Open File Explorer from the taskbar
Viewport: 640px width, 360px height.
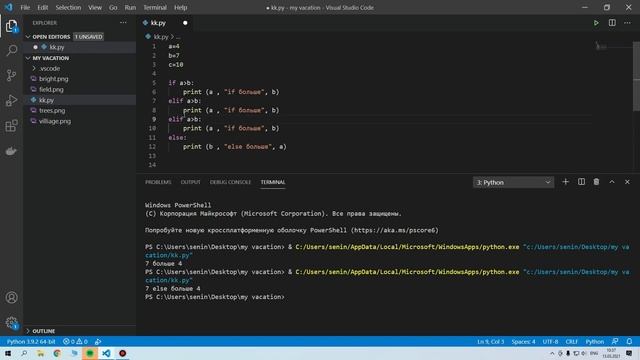pos(40,353)
